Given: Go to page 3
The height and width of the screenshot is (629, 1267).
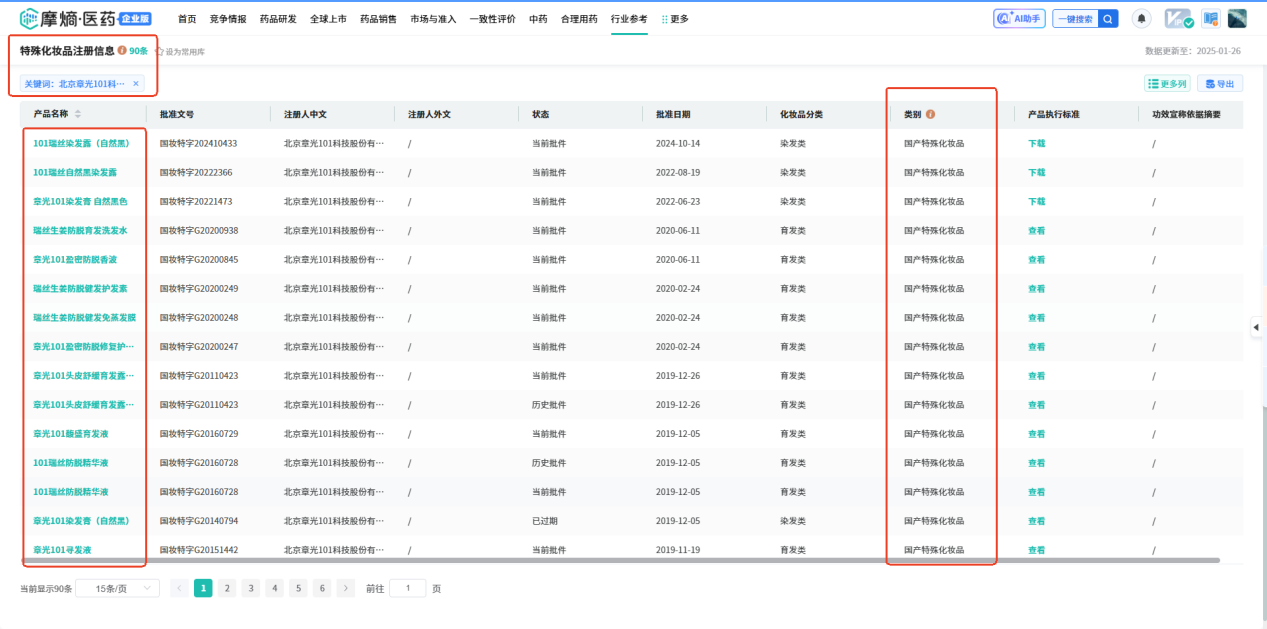Looking at the screenshot, I should coord(251,588).
